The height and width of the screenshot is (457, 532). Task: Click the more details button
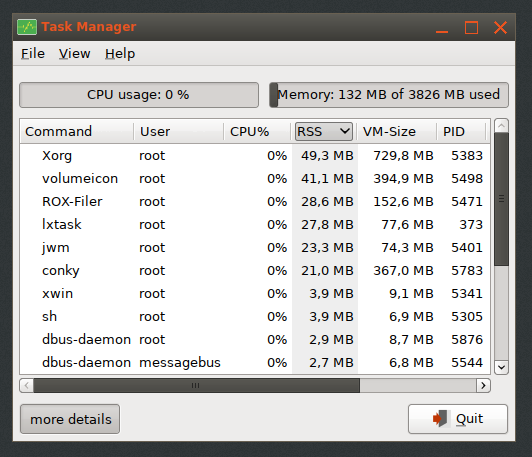(70, 419)
